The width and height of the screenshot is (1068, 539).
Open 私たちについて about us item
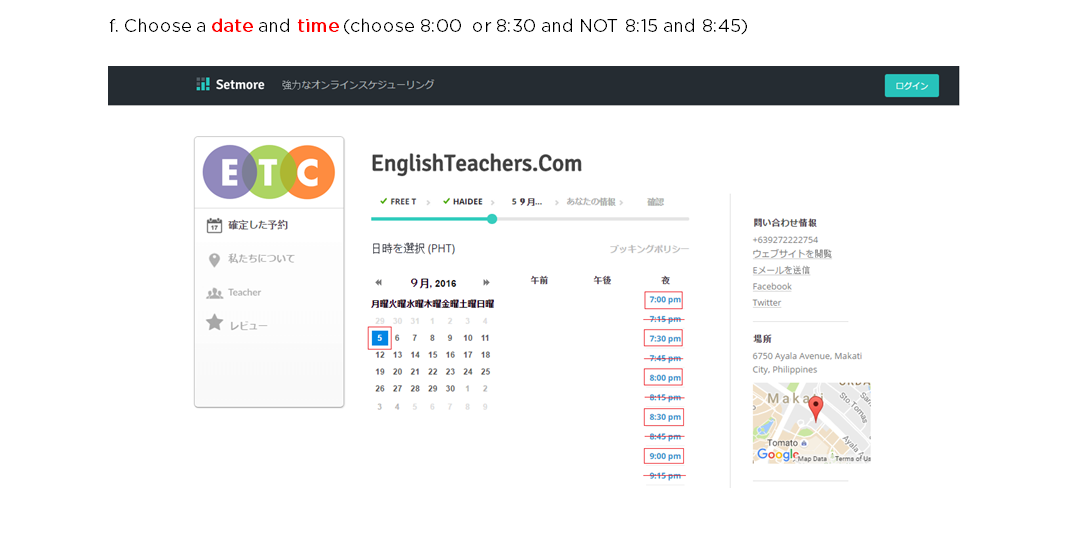point(261,258)
